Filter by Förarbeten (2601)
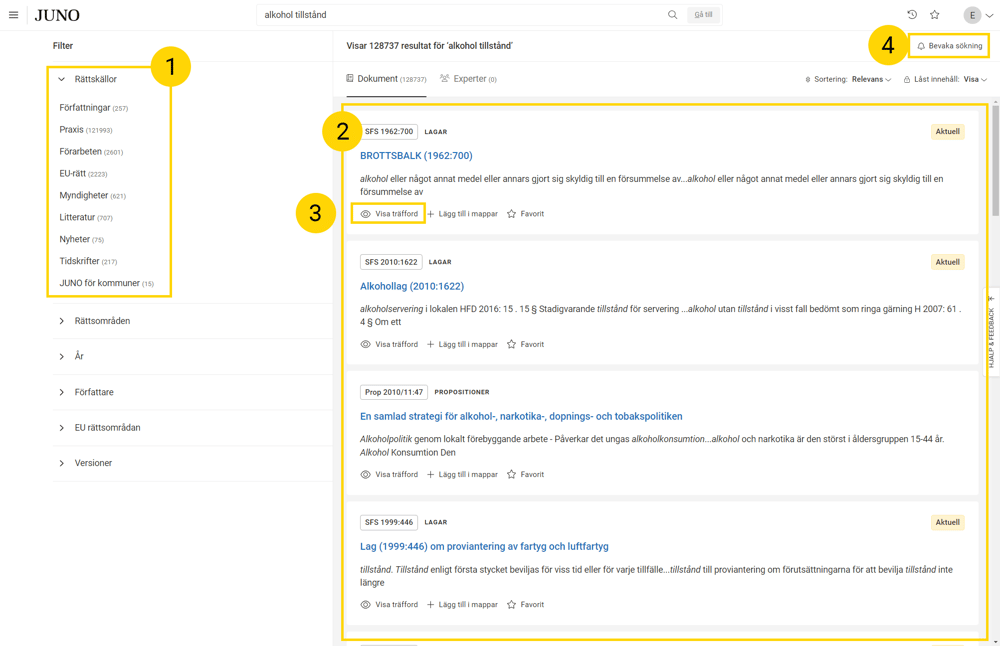Image resolution: width=1000 pixels, height=646 pixels. click(91, 152)
